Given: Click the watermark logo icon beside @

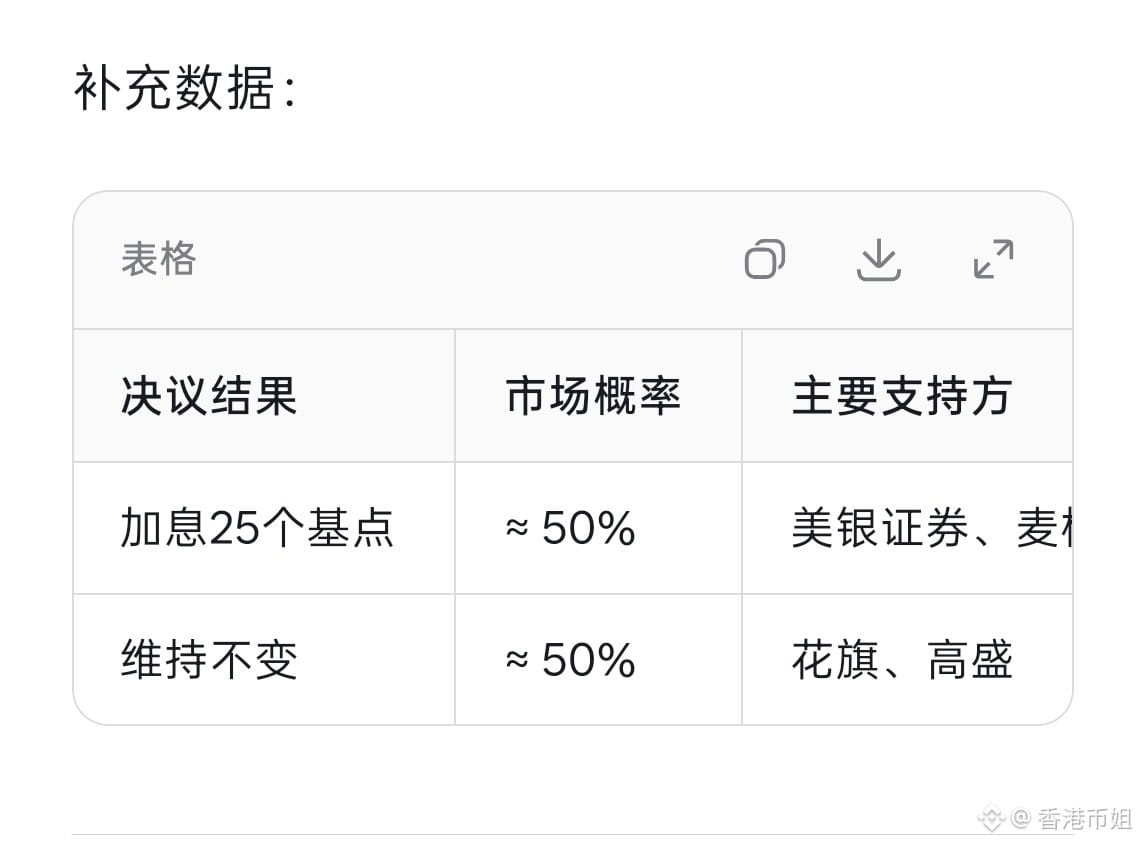Looking at the screenshot, I should [x=991, y=819].
